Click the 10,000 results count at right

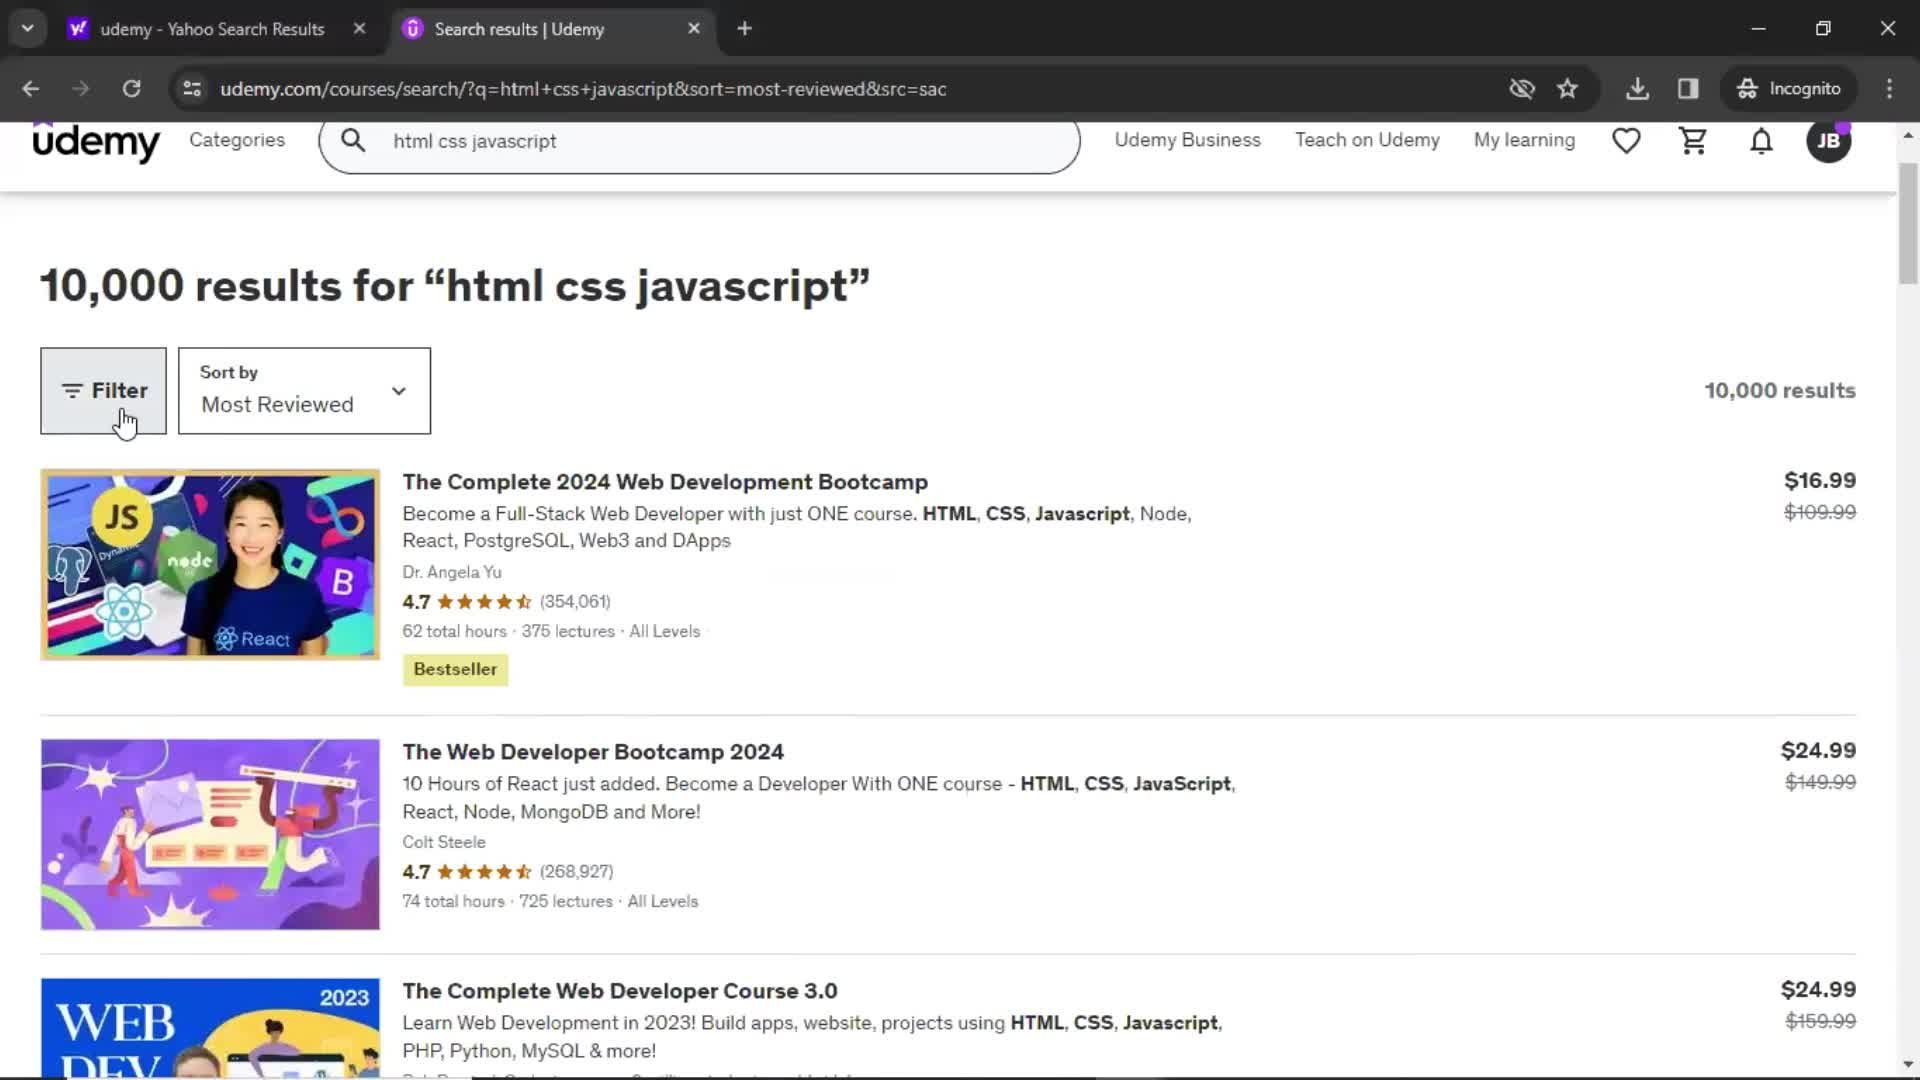click(1780, 391)
